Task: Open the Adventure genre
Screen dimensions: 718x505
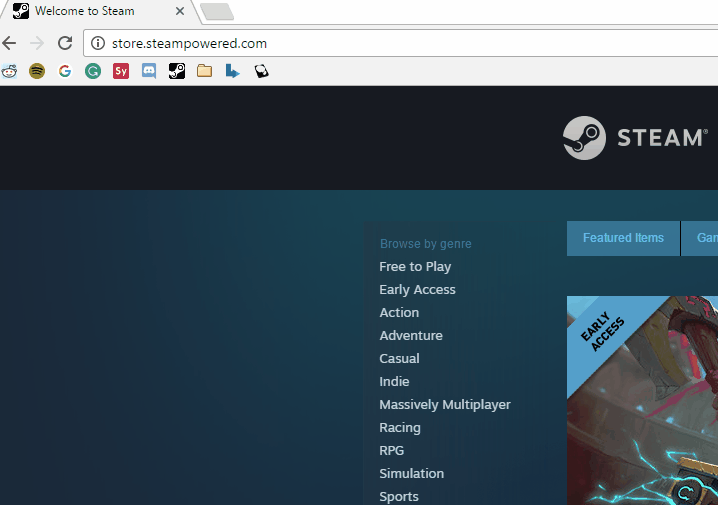Action: (x=411, y=336)
